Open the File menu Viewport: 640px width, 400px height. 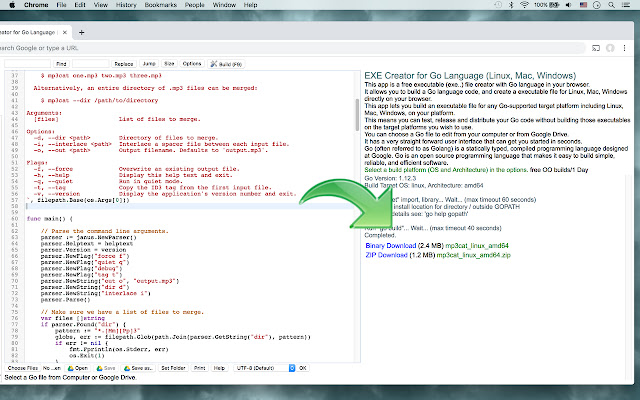coord(61,5)
